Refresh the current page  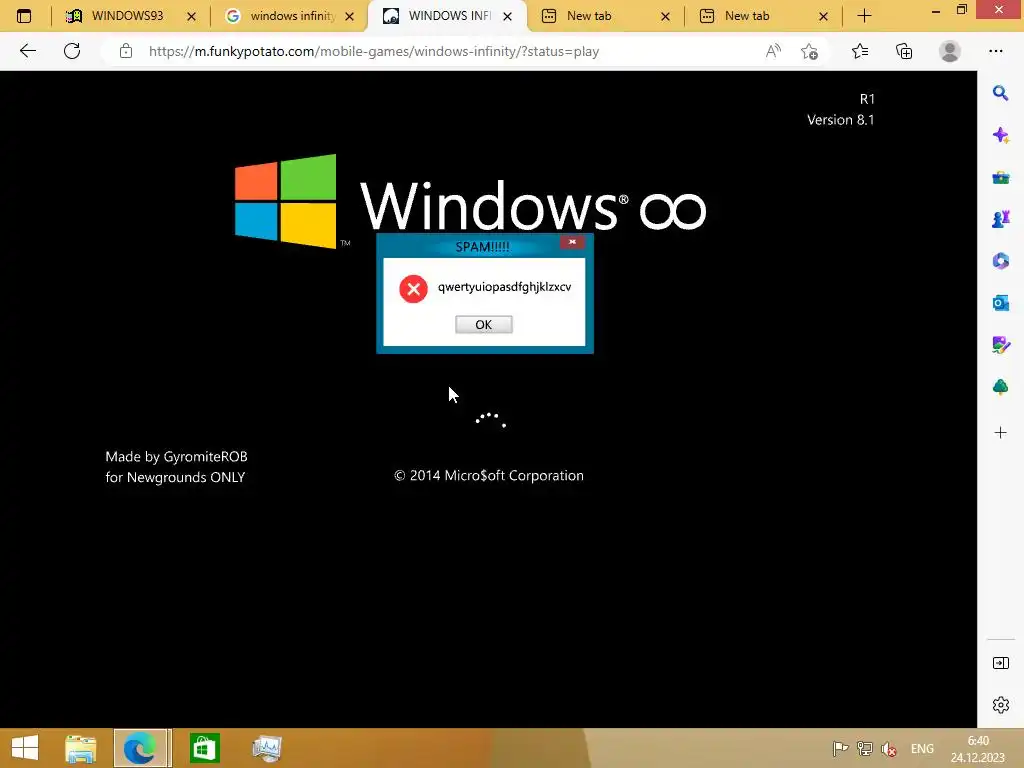pyautogui.click(x=72, y=51)
